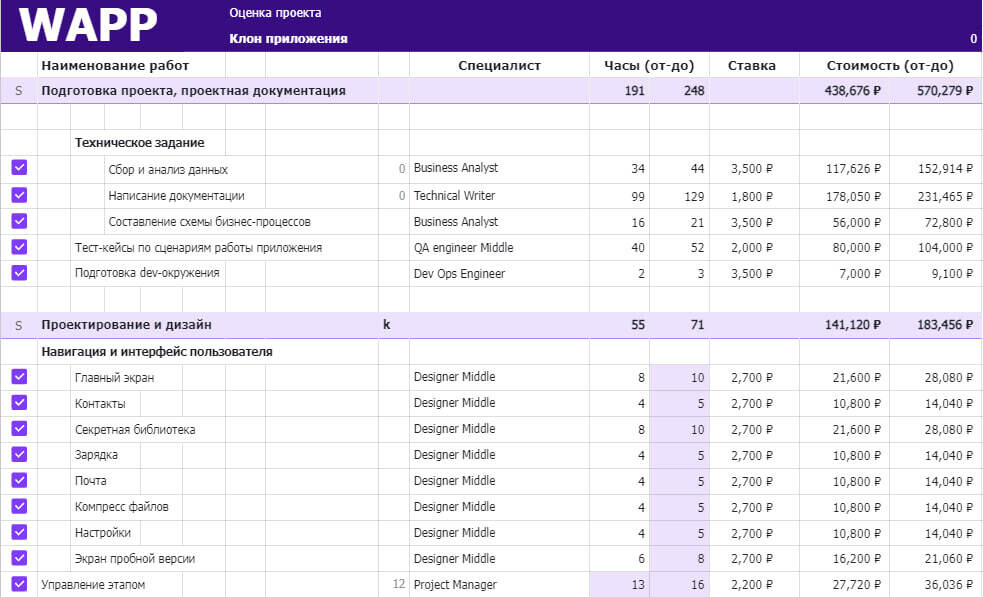The width and height of the screenshot is (983, 597).
Task: Uncheck Составление схемы бизнес-процессов checkbox
Action: [x=19, y=221]
